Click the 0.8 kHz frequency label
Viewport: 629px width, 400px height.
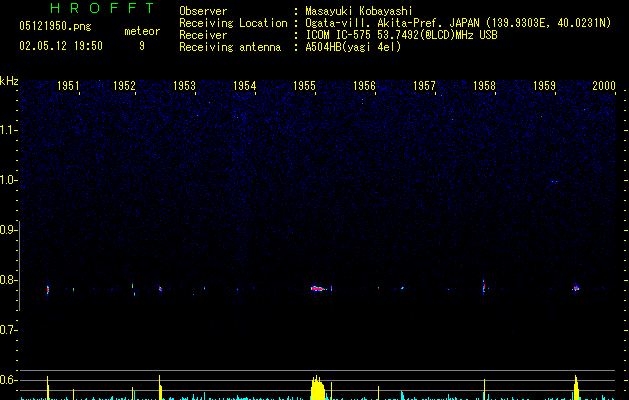point(8,280)
